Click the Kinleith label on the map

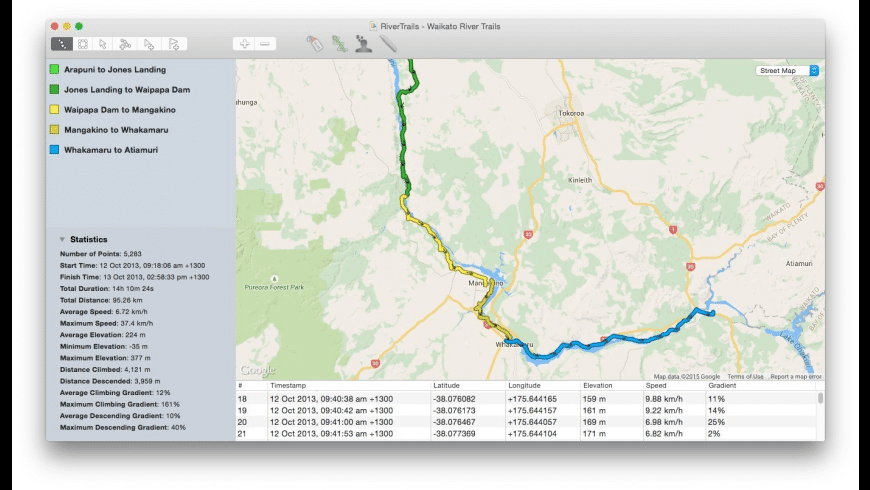click(580, 180)
